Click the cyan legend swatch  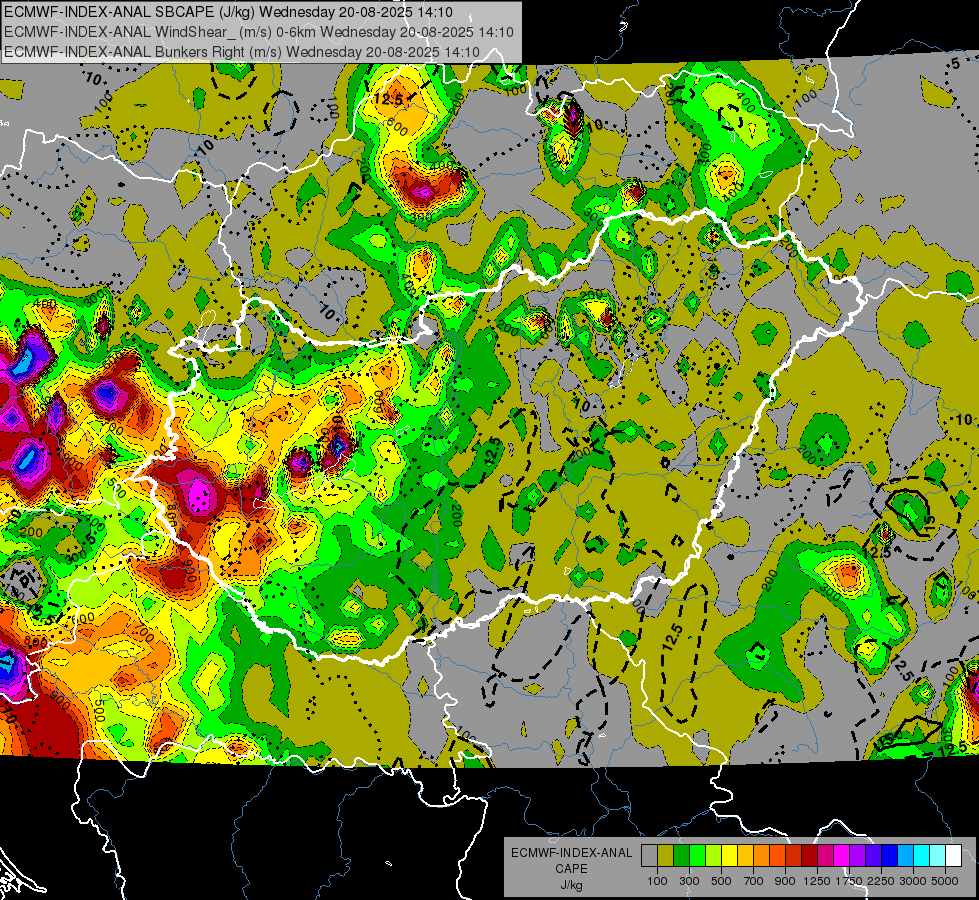coord(922,855)
